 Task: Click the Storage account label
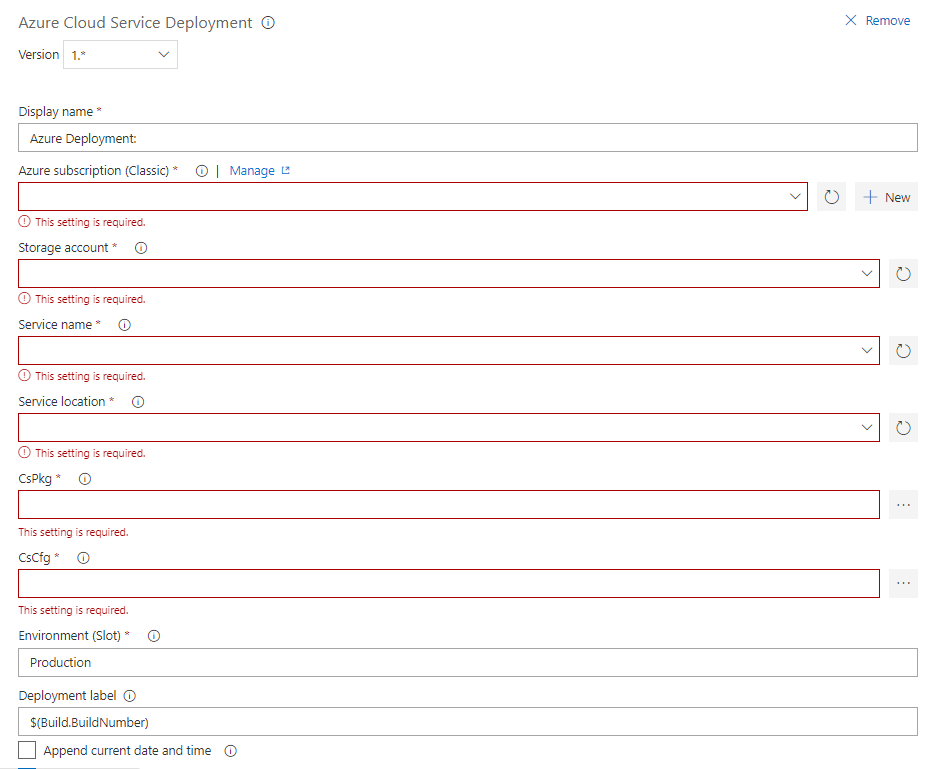point(63,248)
